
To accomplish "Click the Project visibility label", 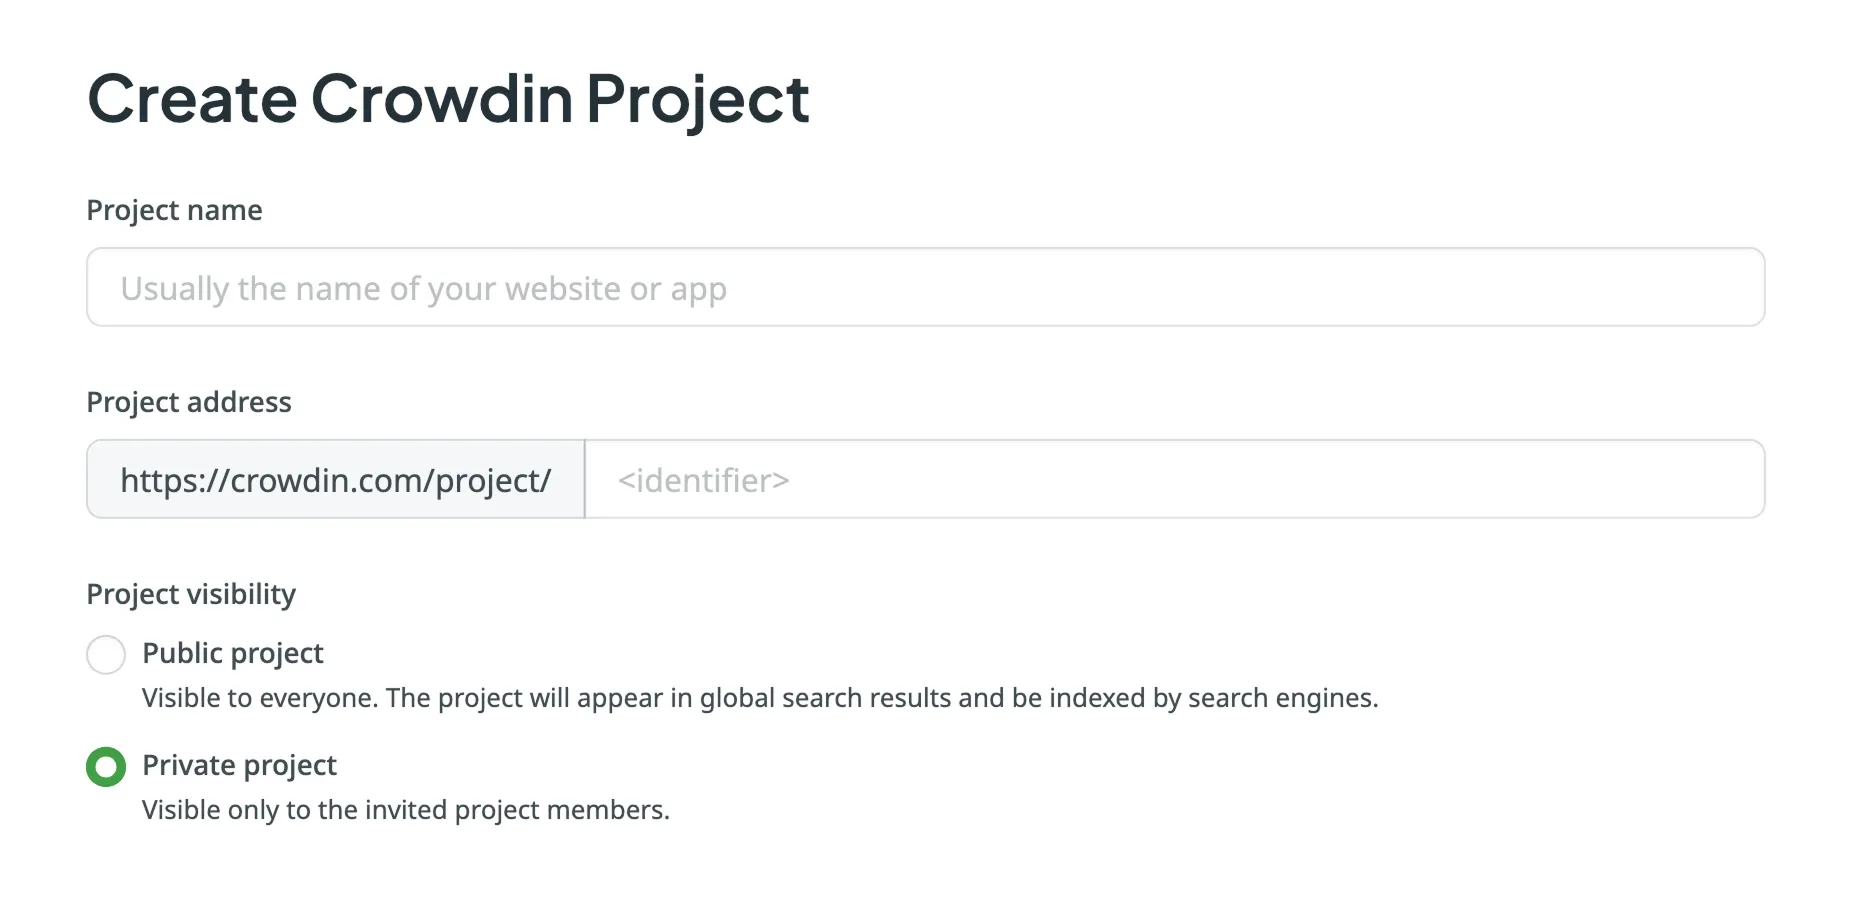I will (191, 593).
